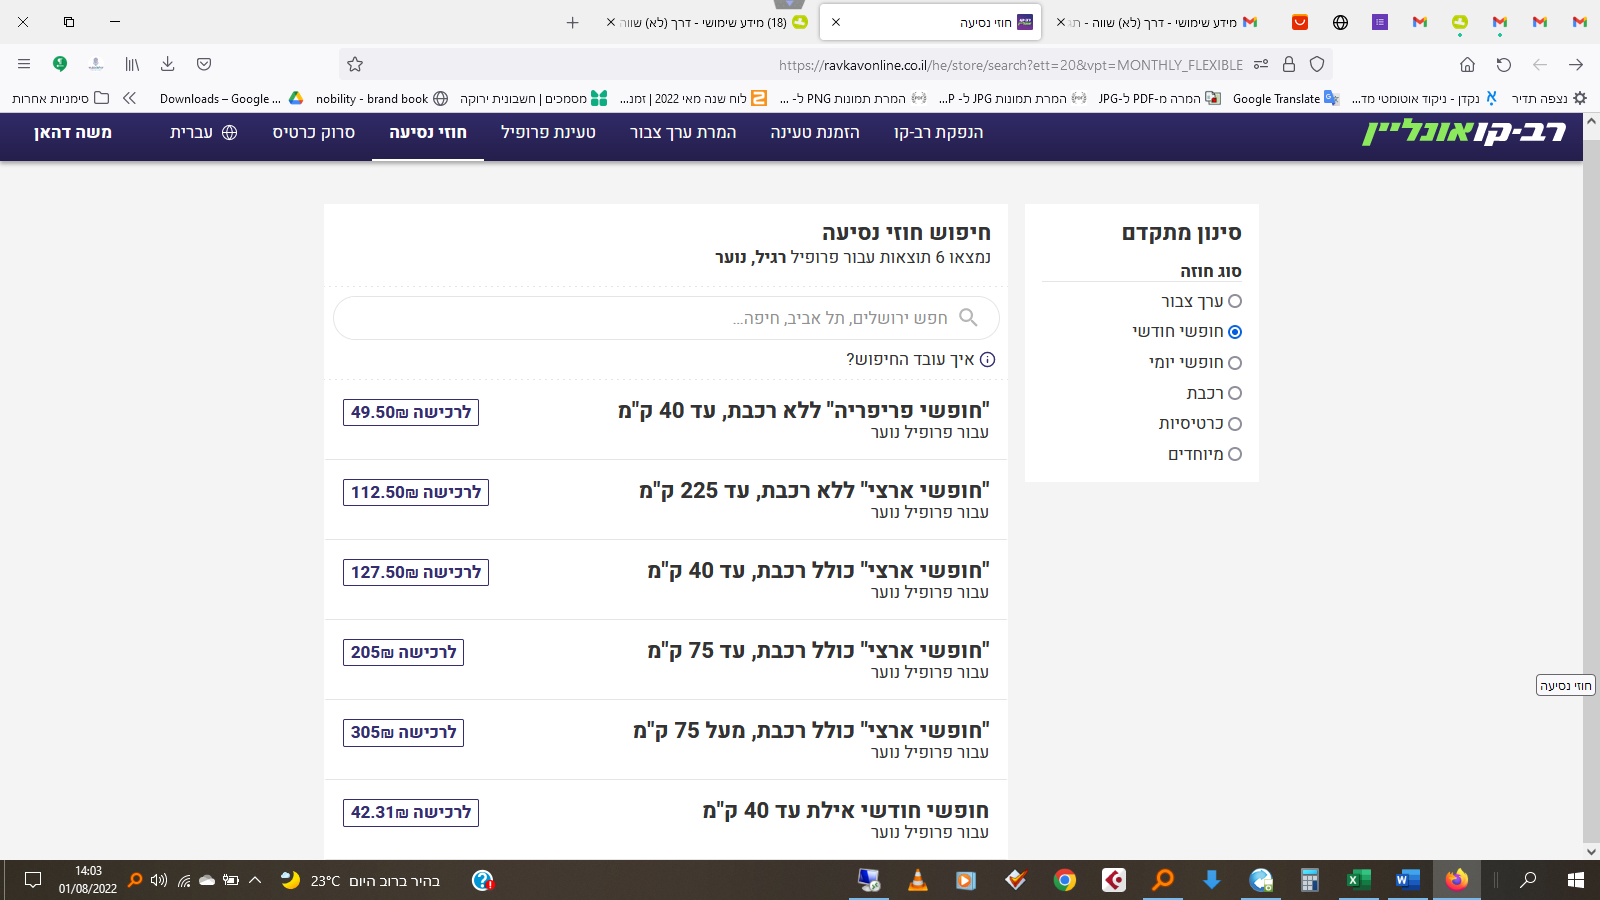Open the Firefox library icon
This screenshot has width=1600, height=900.
tap(132, 64)
